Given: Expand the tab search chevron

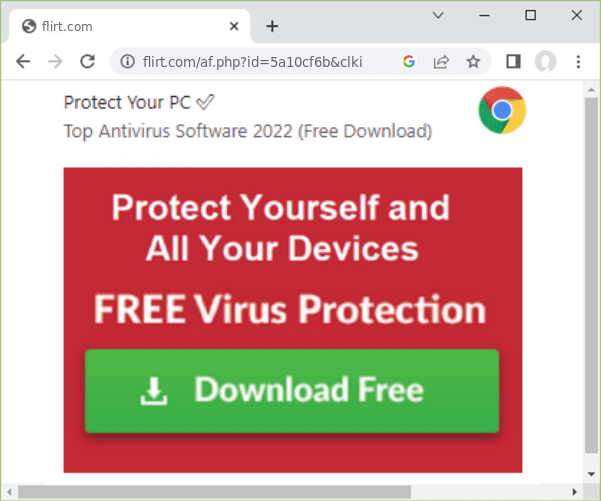Looking at the screenshot, I should tap(438, 15).
